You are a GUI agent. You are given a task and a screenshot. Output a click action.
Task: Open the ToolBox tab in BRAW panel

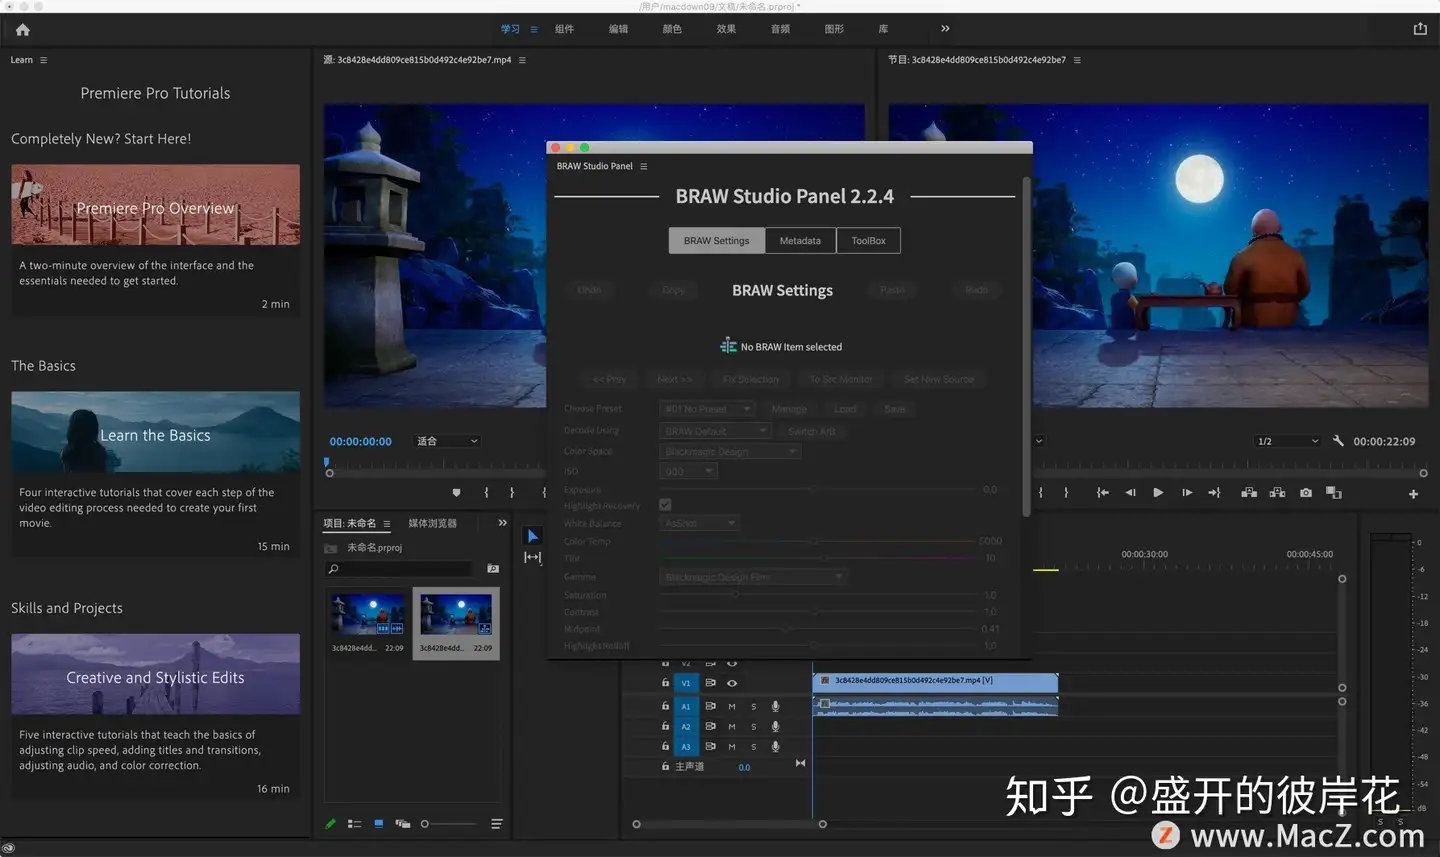coord(868,241)
